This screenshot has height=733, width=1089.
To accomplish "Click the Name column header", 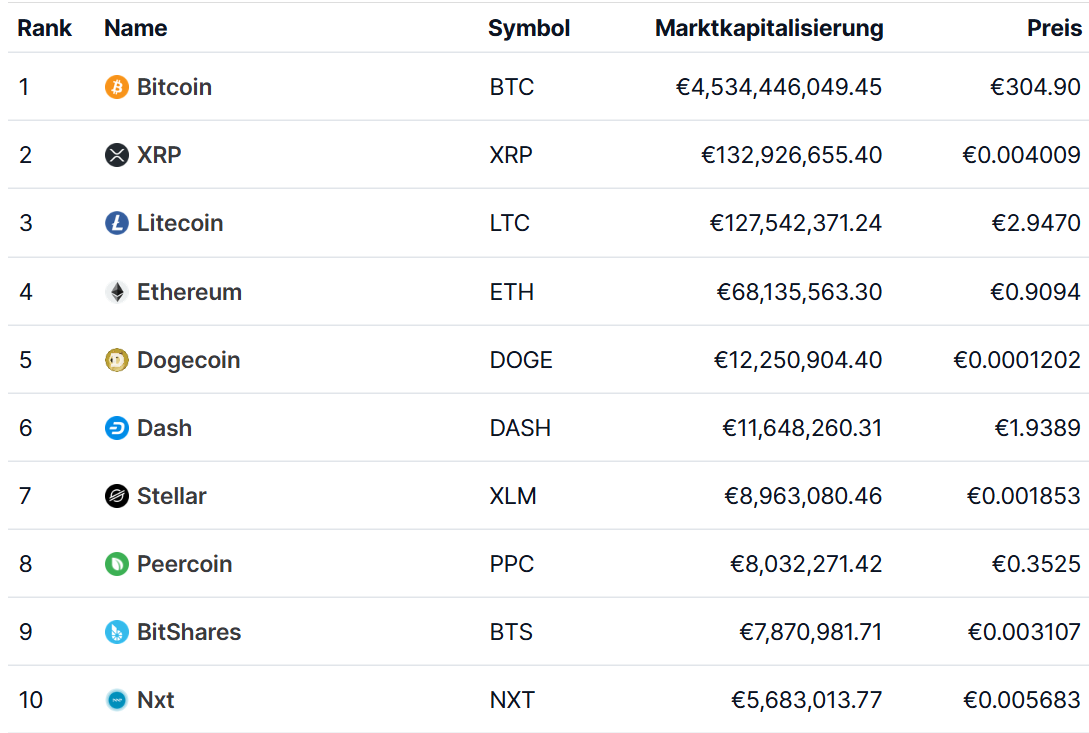I will pyautogui.click(x=136, y=28).
